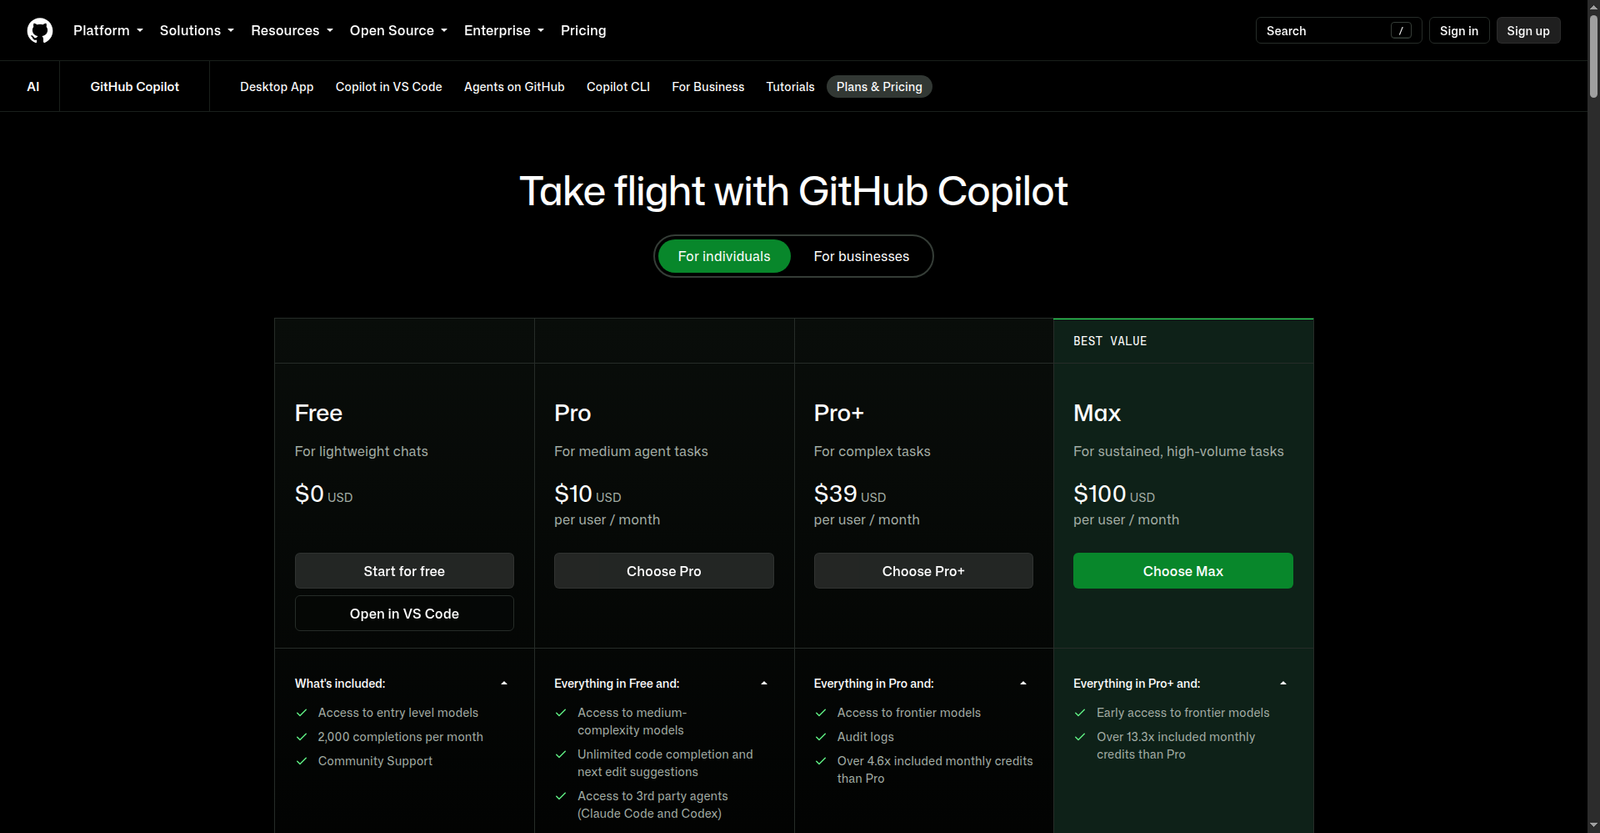
Task: Open the Pricing link in header
Action: pyautogui.click(x=584, y=31)
